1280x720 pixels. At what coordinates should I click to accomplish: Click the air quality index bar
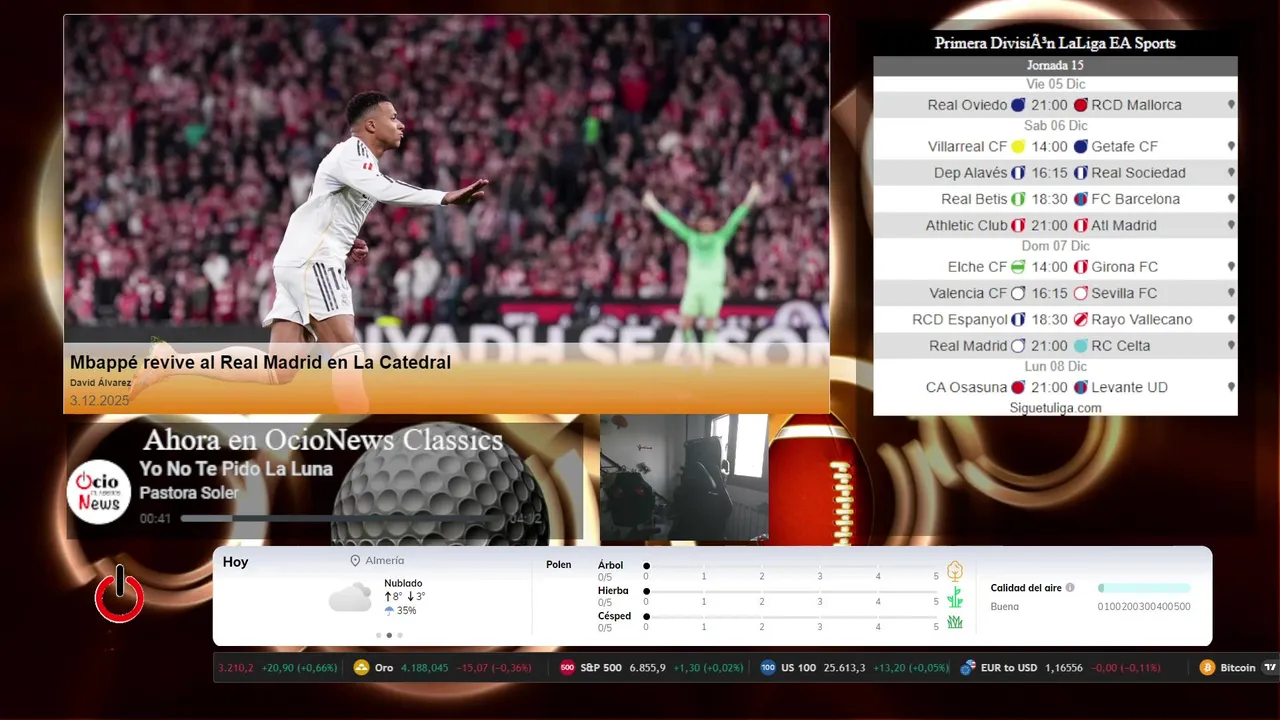click(x=1144, y=588)
